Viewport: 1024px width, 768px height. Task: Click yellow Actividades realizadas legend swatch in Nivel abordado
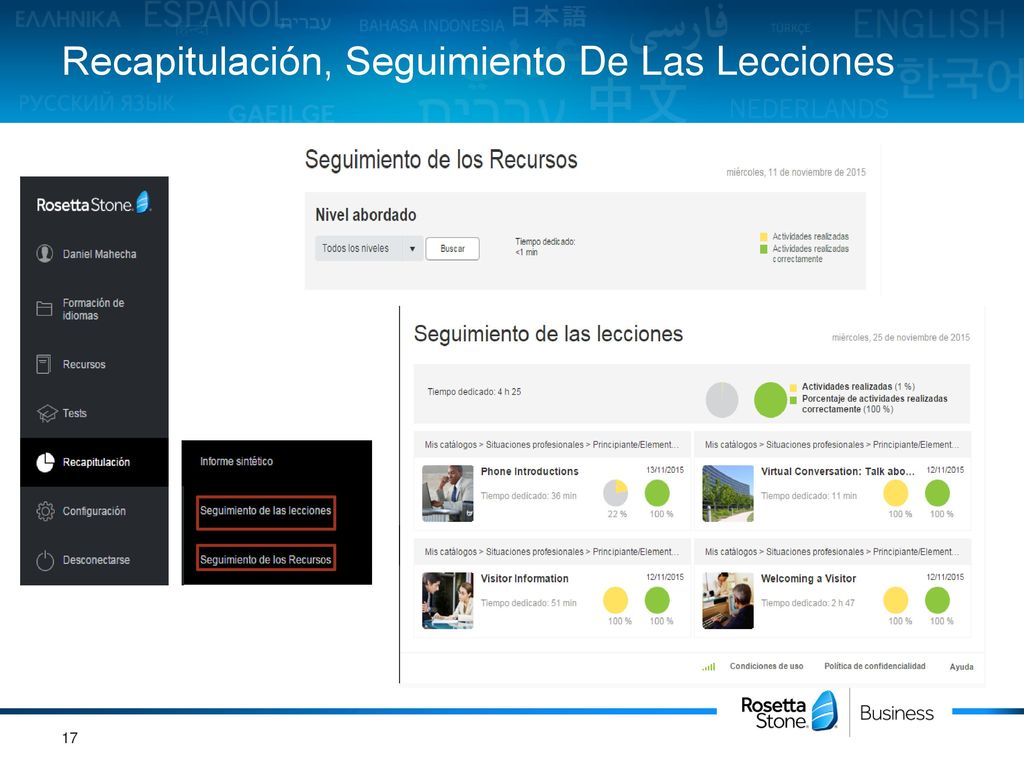coord(763,237)
